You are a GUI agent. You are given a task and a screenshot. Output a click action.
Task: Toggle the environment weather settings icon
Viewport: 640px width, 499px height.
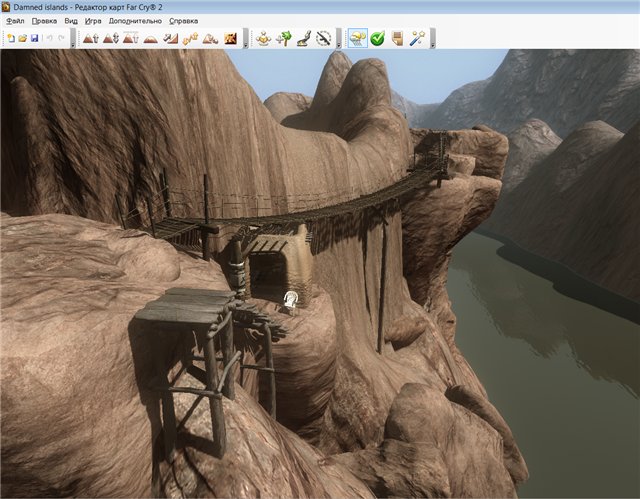click(x=358, y=38)
